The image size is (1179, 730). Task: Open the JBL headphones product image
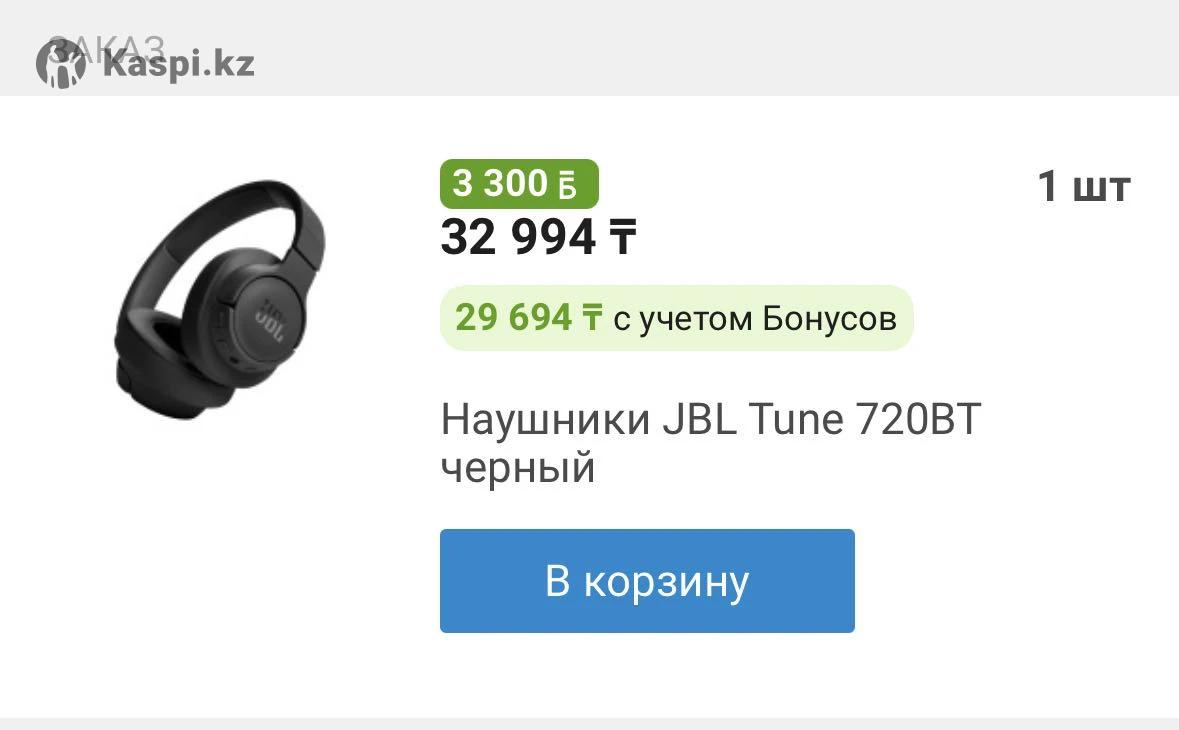[x=220, y=299]
